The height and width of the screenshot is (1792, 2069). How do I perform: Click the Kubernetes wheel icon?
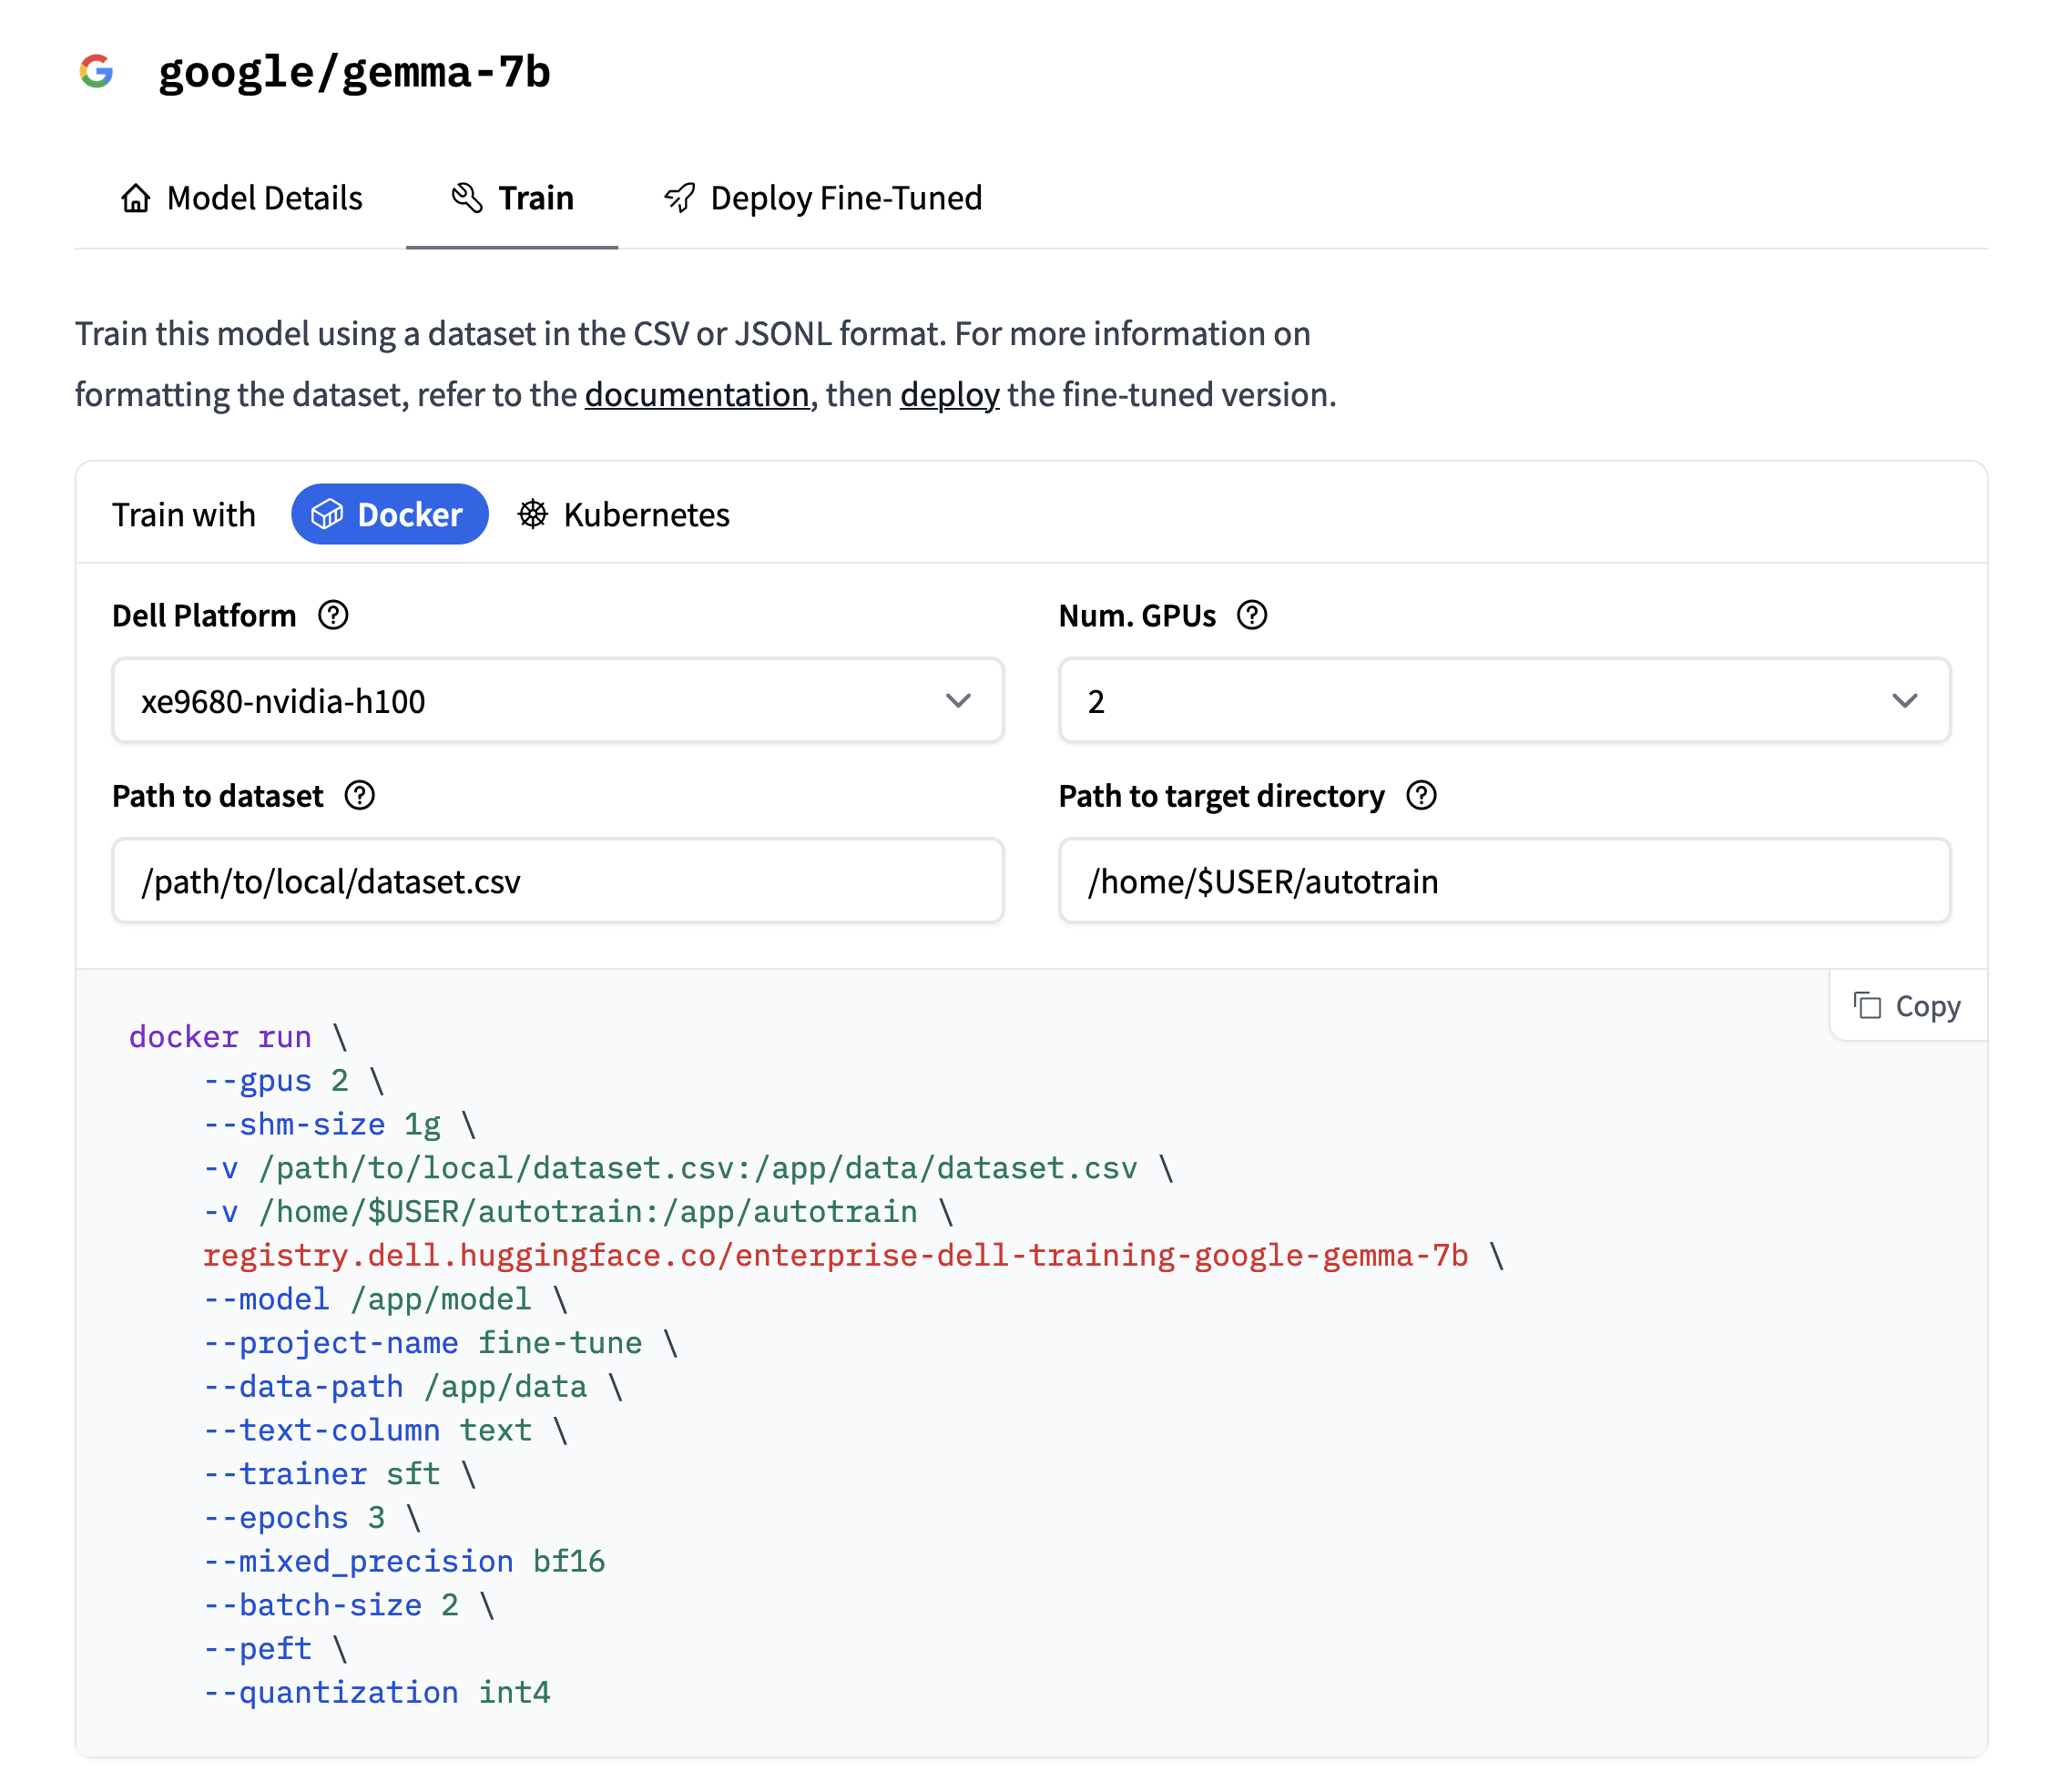coord(533,514)
